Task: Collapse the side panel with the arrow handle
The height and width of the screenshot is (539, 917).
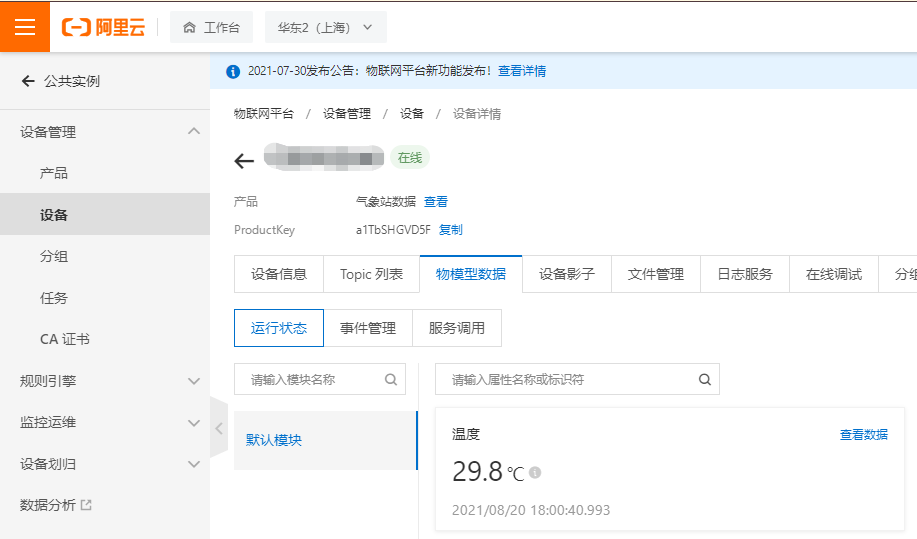Action: point(219,429)
